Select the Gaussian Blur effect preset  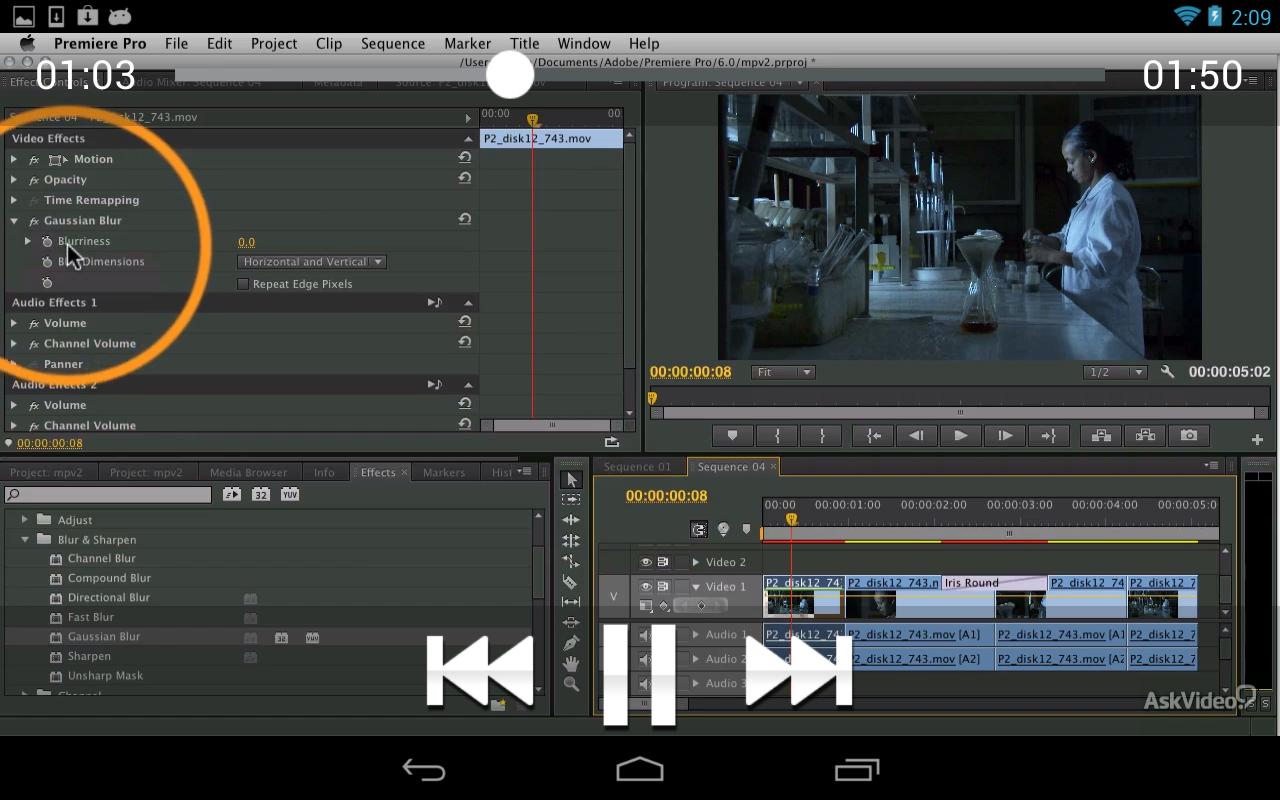pos(103,637)
